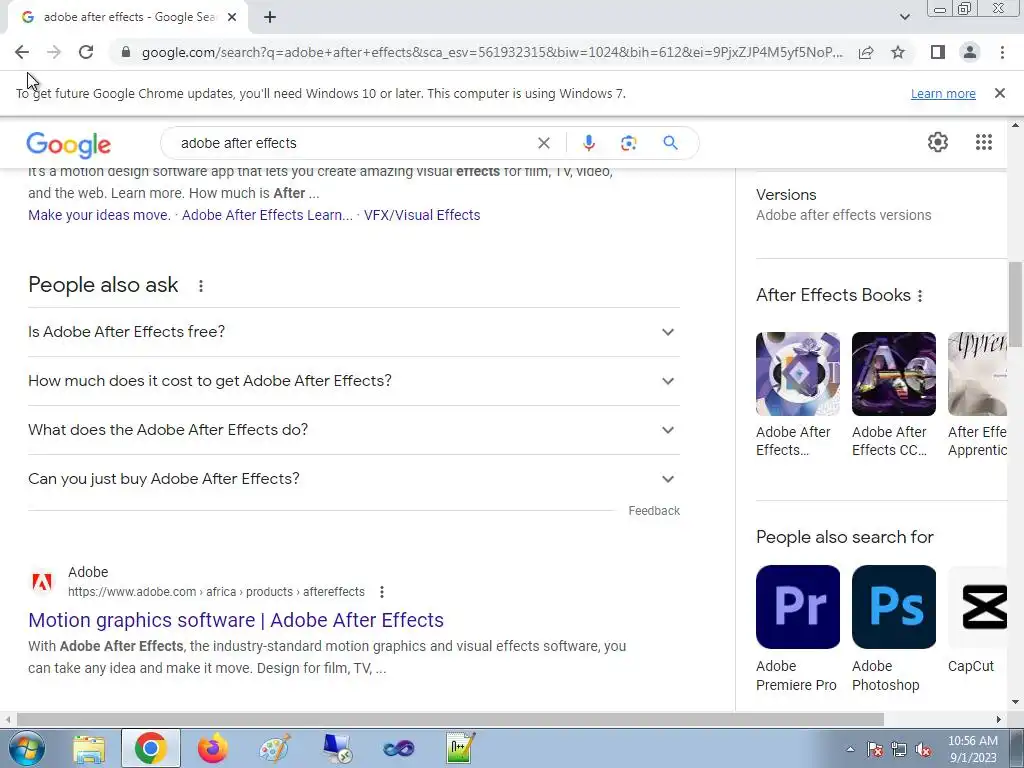This screenshot has width=1024, height=768.
Task: Search by image with Lens icon
Action: coord(628,143)
